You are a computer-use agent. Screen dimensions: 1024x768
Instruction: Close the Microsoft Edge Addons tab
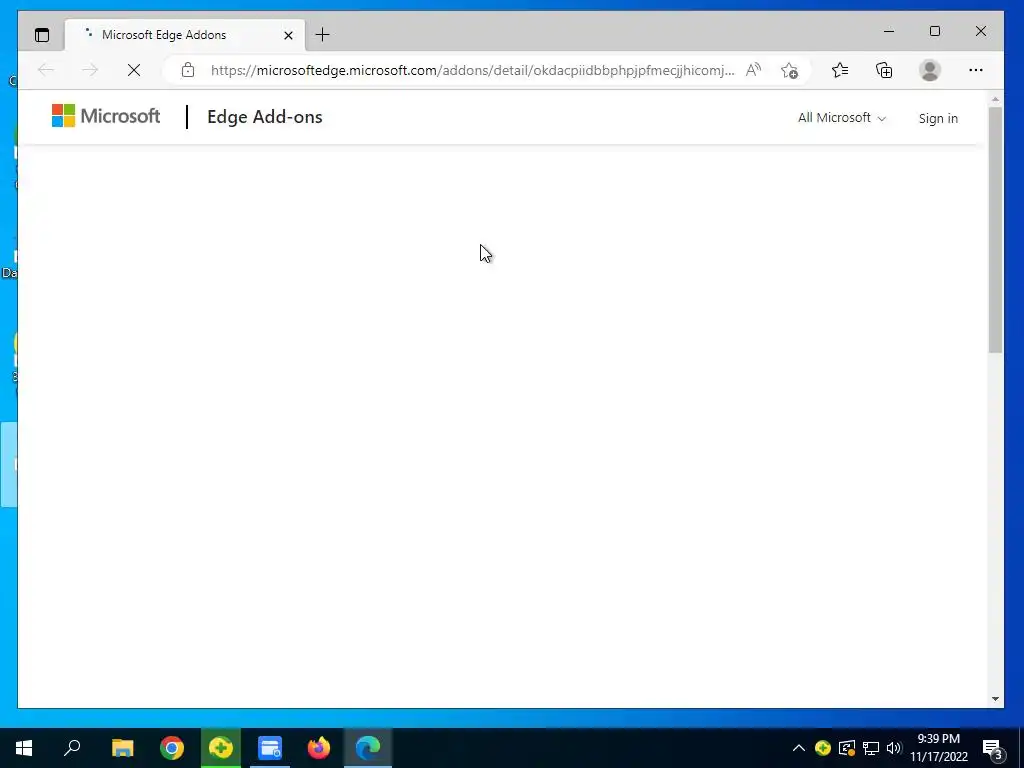(x=288, y=35)
